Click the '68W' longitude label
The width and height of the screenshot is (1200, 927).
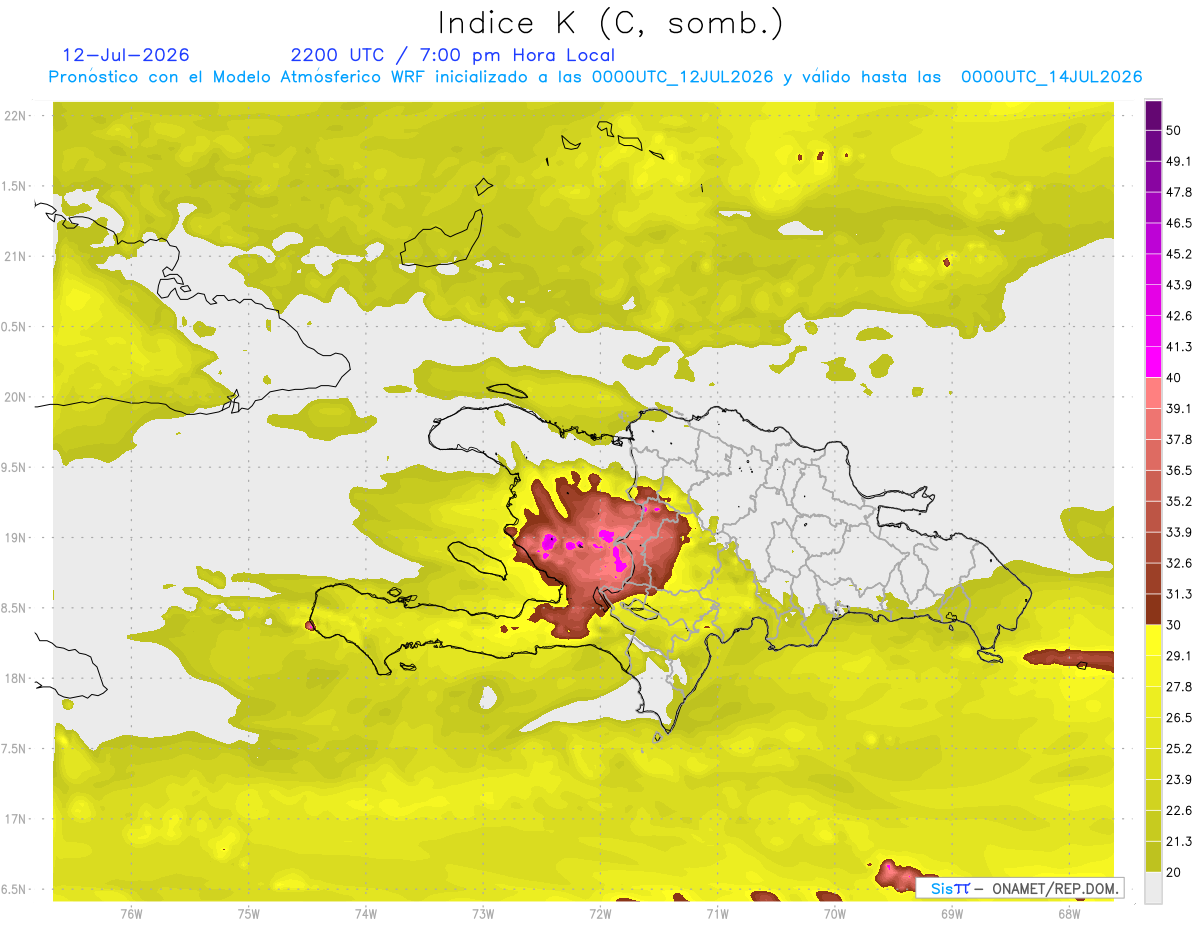[1069, 914]
